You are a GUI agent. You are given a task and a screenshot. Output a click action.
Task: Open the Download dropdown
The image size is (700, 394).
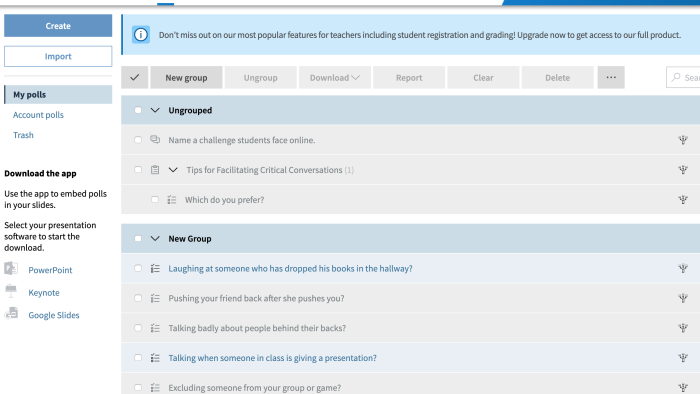click(x=335, y=78)
